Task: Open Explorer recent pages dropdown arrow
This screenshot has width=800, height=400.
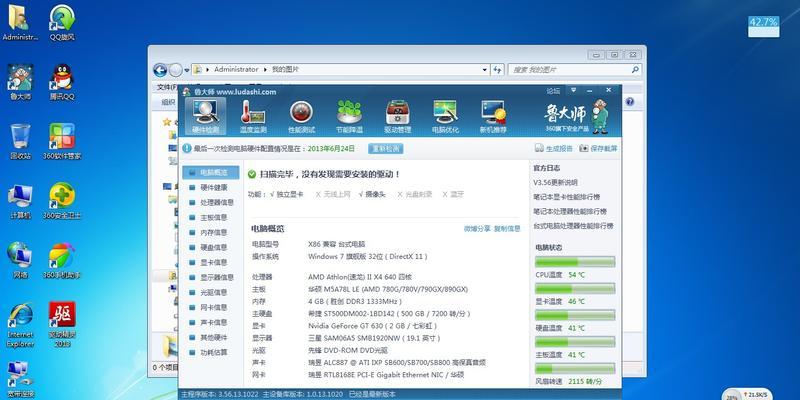Action: (187, 70)
